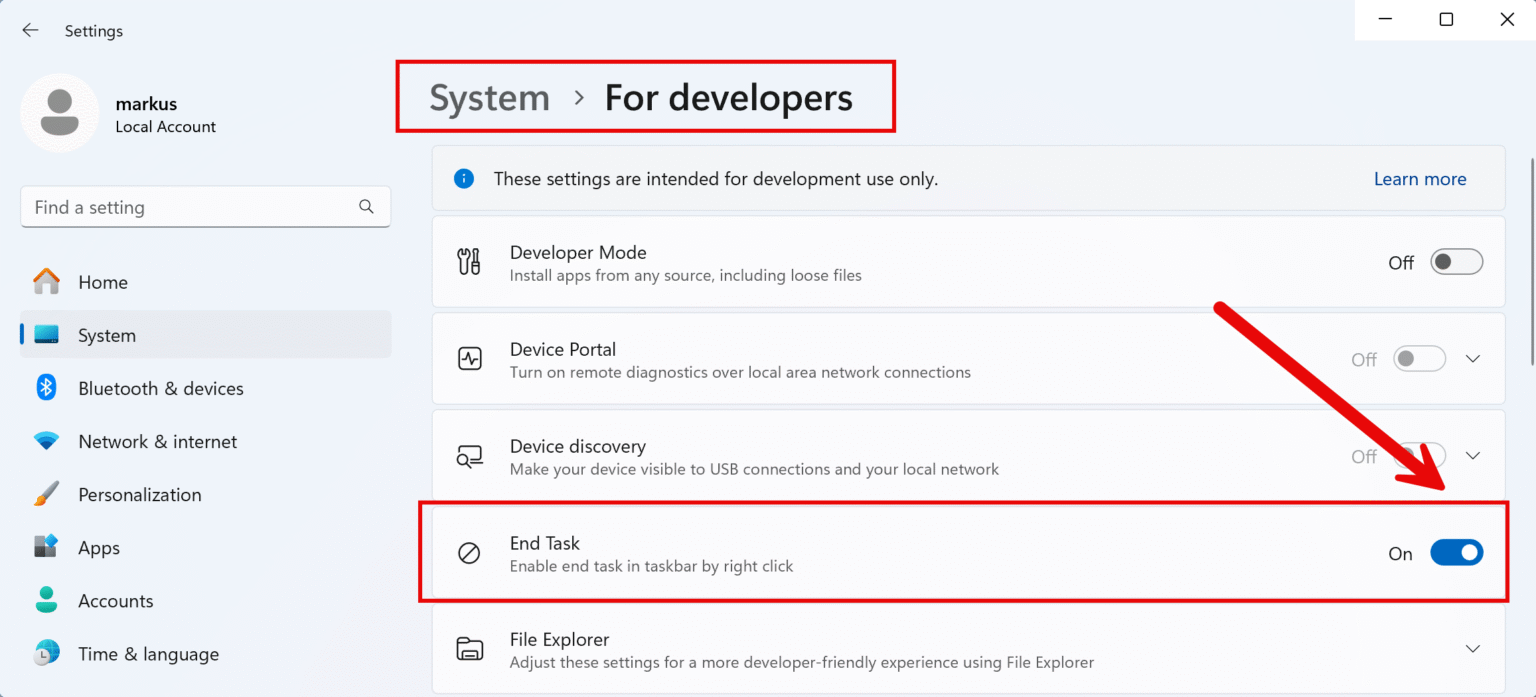Turn on the Developer Mode toggle

pyautogui.click(x=1456, y=262)
